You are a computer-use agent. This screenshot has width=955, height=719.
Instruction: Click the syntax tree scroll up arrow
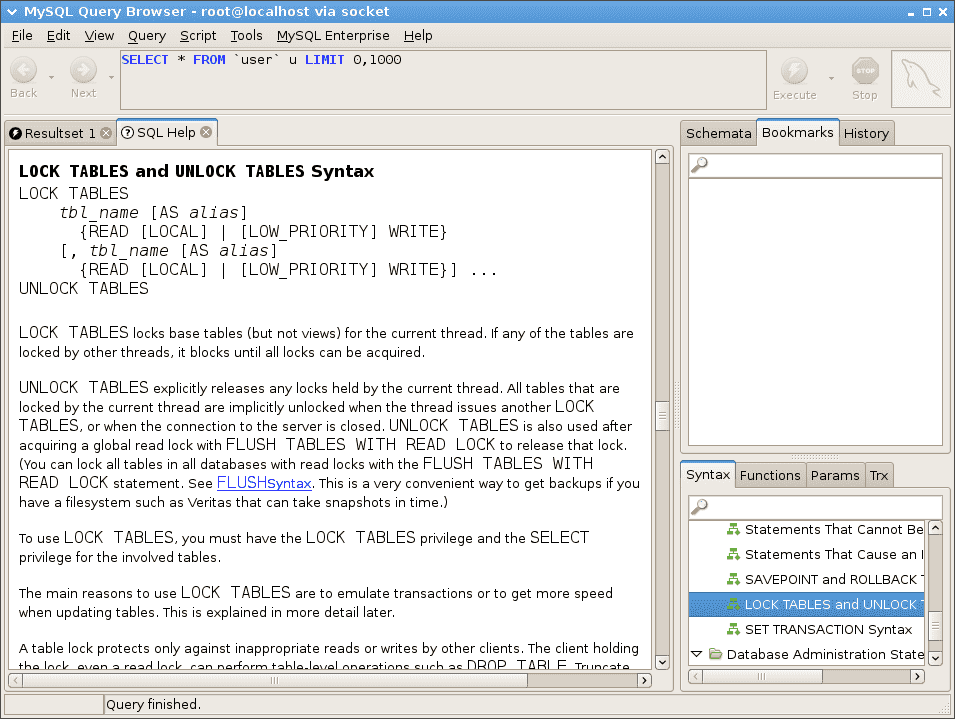[935, 527]
